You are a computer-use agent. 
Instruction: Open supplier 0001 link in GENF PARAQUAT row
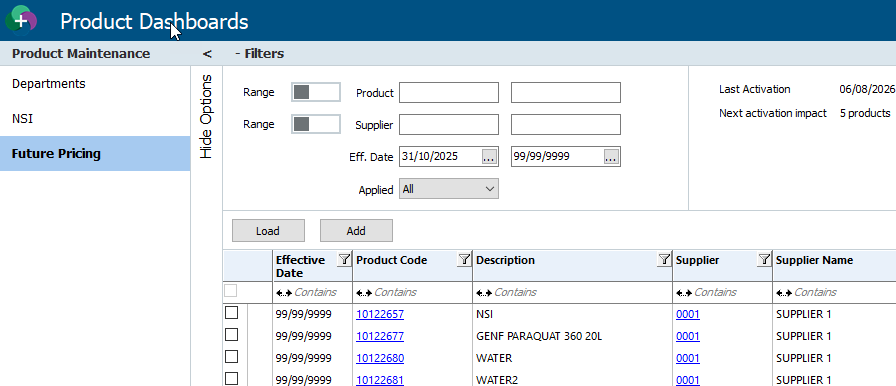[687, 336]
